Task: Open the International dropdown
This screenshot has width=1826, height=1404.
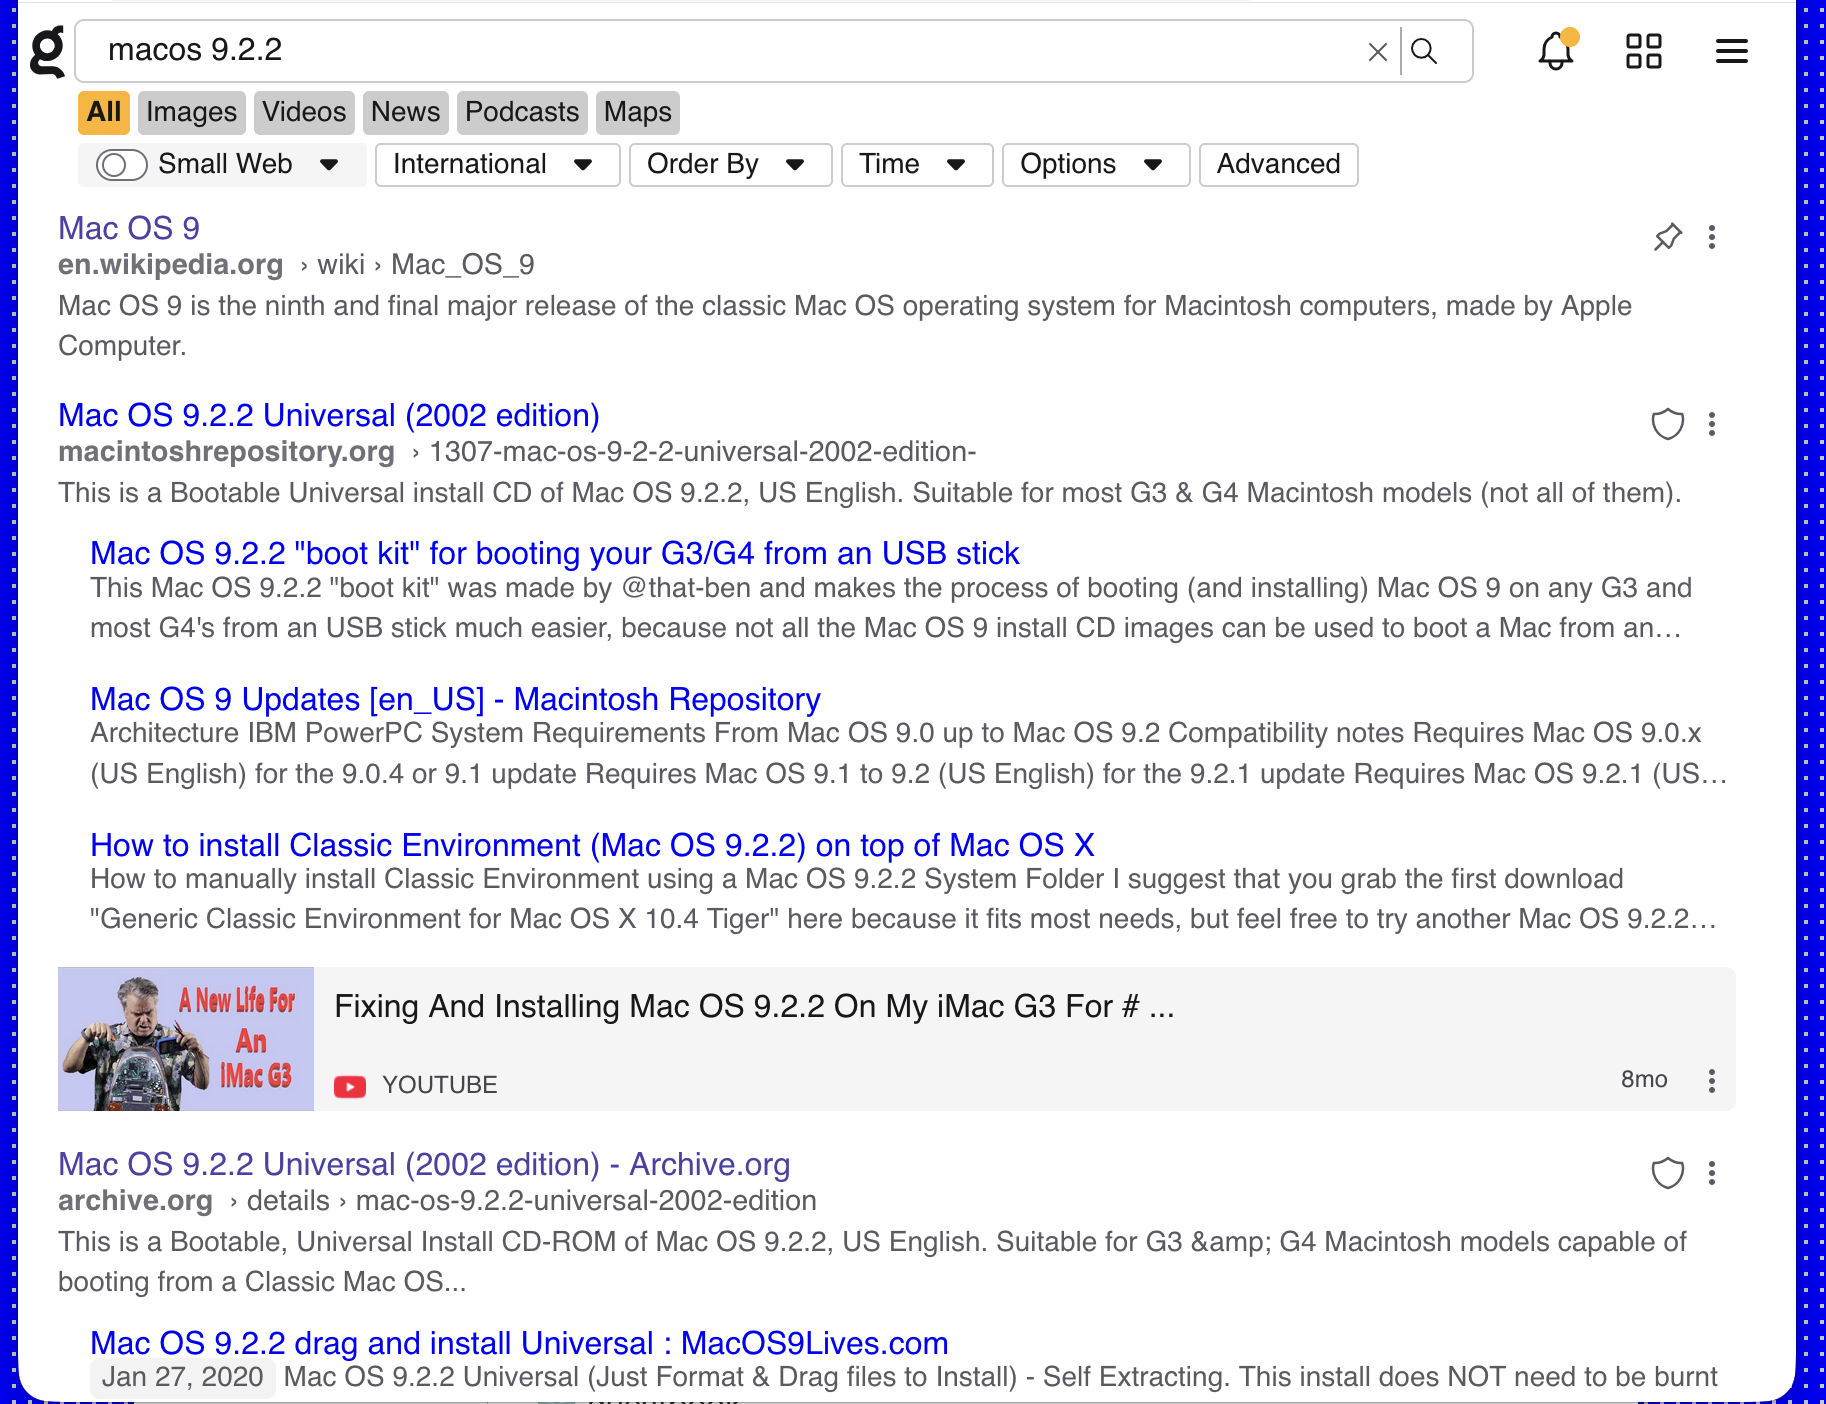Action: point(497,164)
